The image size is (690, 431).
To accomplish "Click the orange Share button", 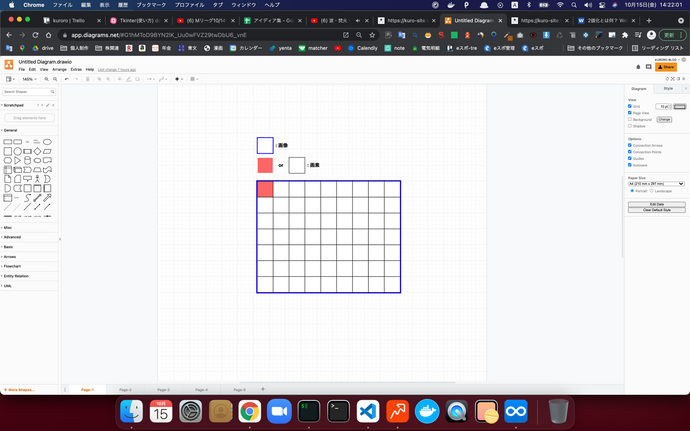I will [x=665, y=66].
